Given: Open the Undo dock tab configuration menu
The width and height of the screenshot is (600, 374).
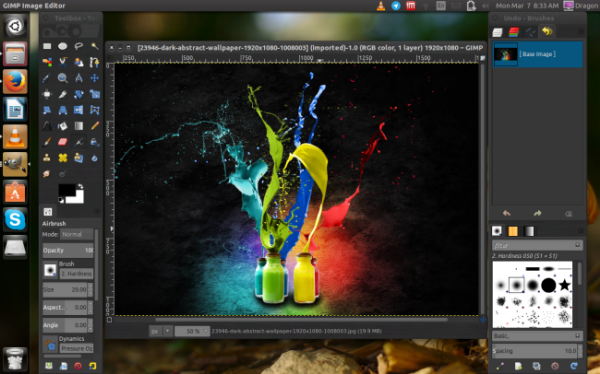Looking at the screenshot, I should [580, 31].
